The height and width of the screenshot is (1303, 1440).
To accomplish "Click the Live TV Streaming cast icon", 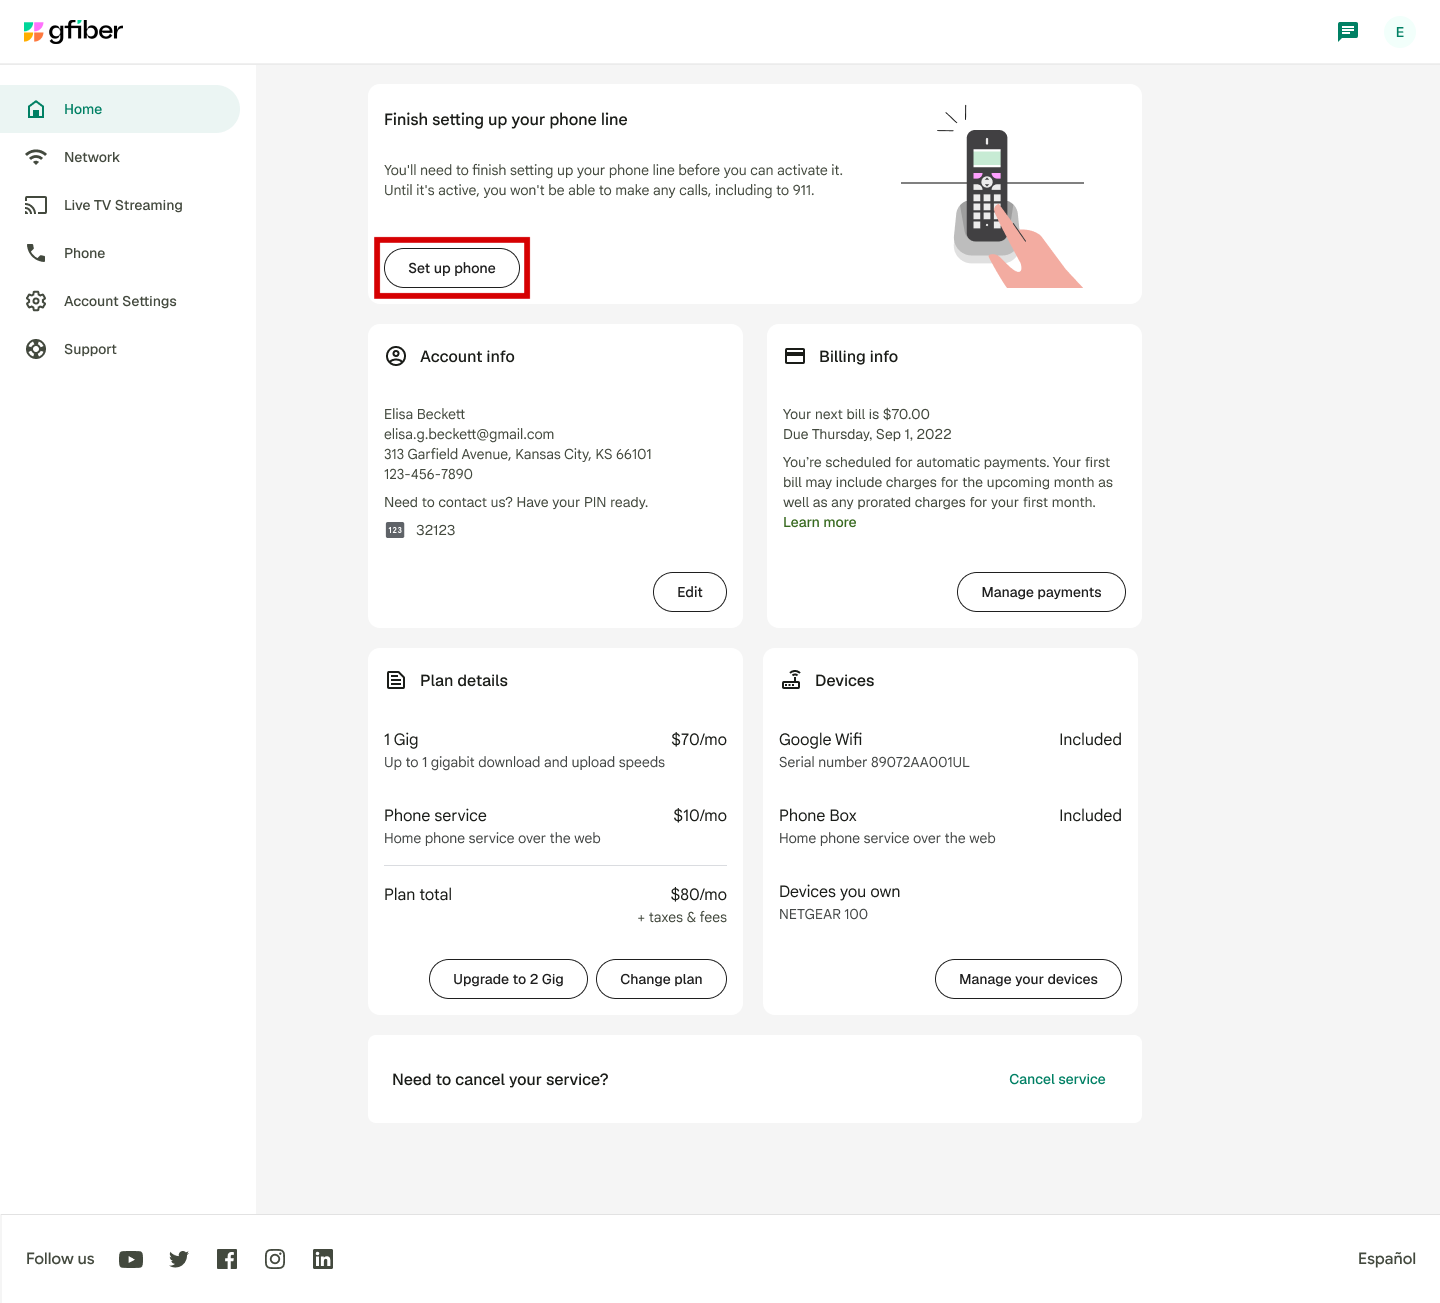I will click(x=36, y=205).
